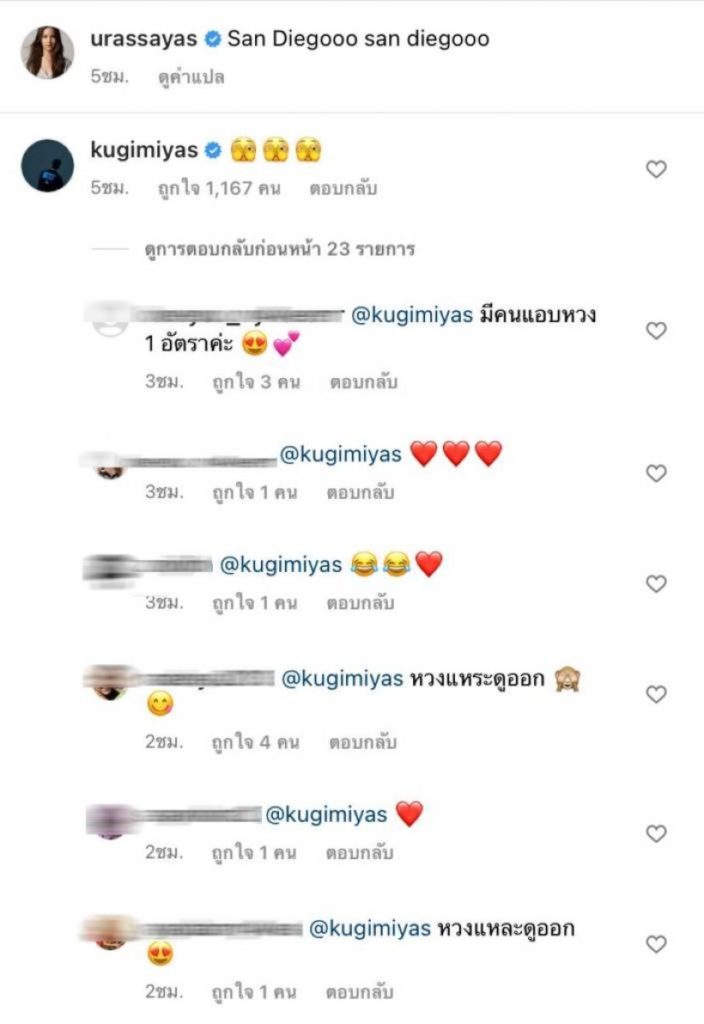This screenshot has width=704, height=1024.
Task: Expand the 23 previous replies
Action: [x=280, y=249]
